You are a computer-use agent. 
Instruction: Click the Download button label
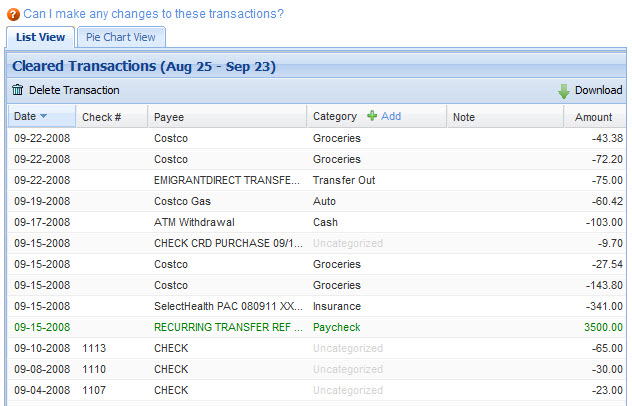click(599, 90)
